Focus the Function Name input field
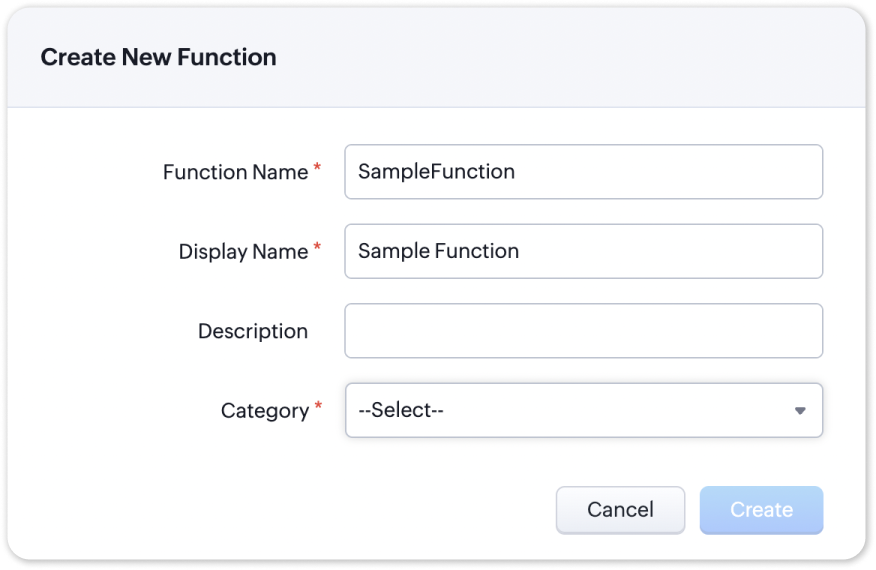This screenshot has width=876, height=570. point(660,172)
